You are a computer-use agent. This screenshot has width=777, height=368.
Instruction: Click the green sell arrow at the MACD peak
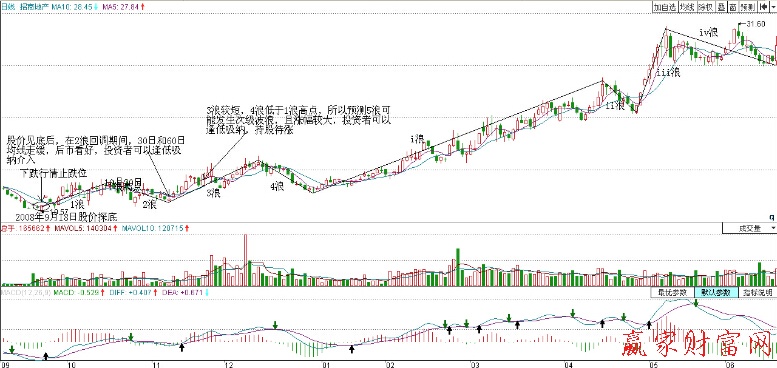point(695,303)
